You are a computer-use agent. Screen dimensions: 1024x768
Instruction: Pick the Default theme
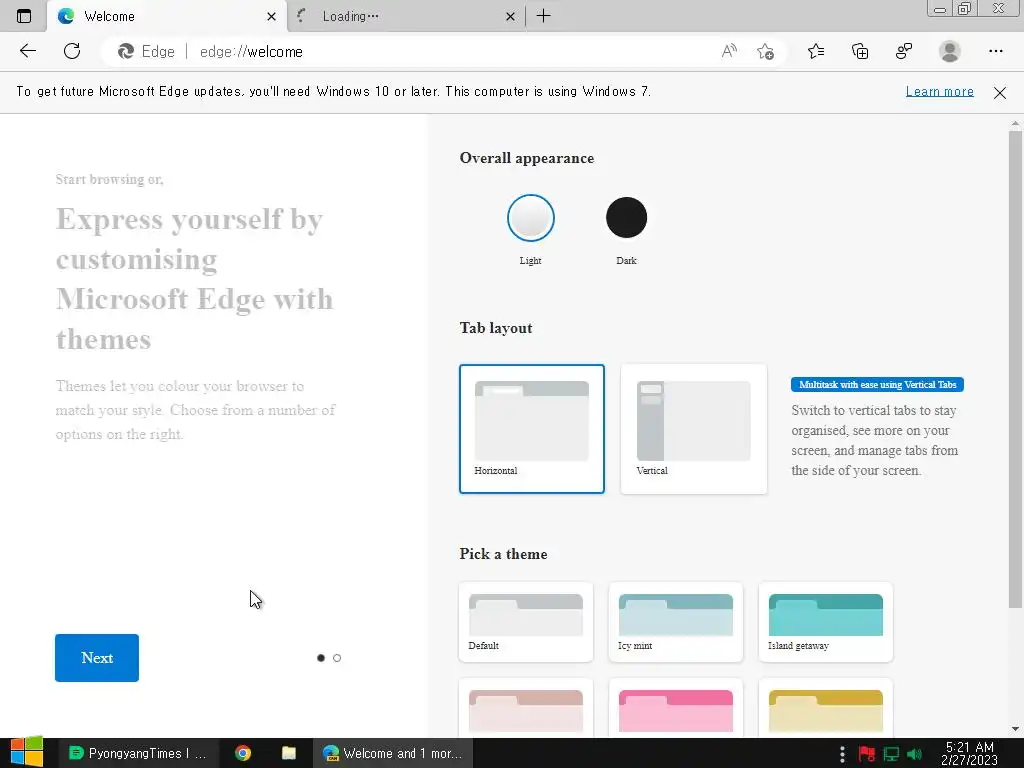(526, 622)
